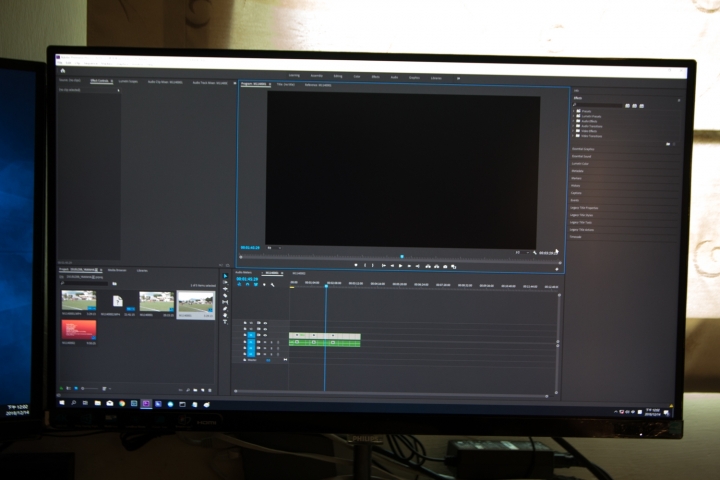
Task: Open the Essential Sound panel
Action: pos(581,156)
